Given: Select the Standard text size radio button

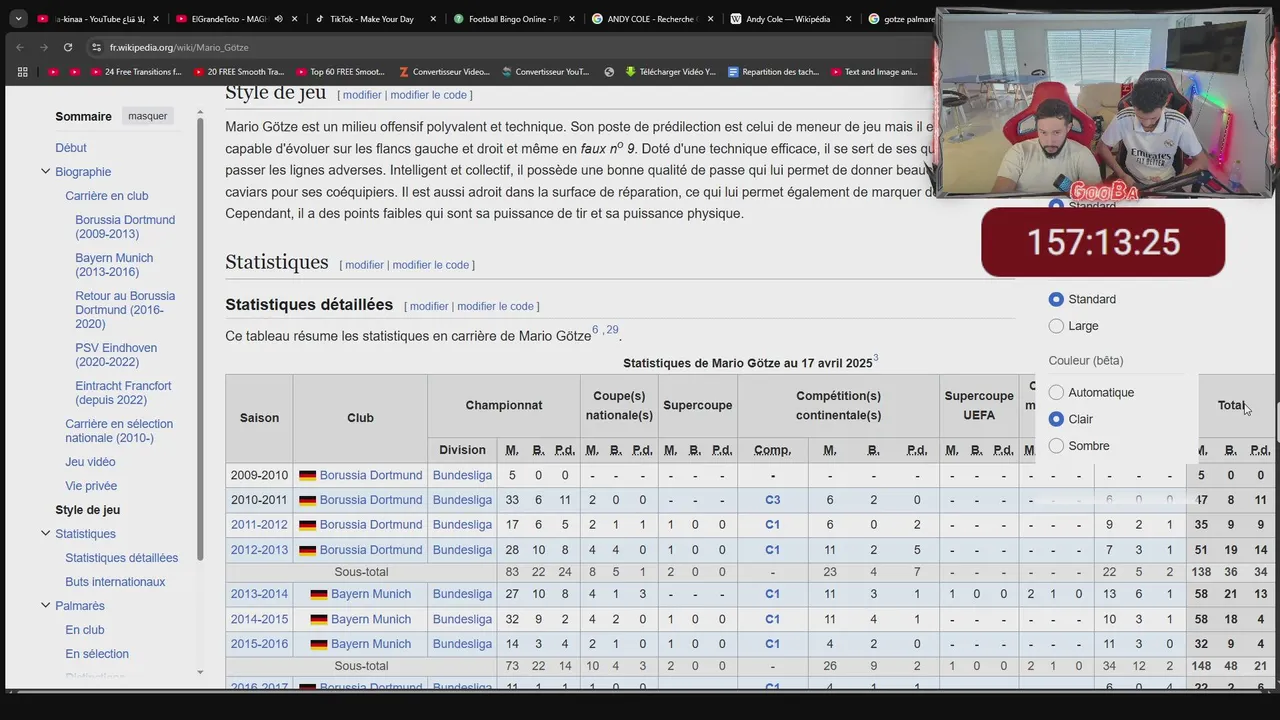Looking at the screenshot, I should [1056, 299].
